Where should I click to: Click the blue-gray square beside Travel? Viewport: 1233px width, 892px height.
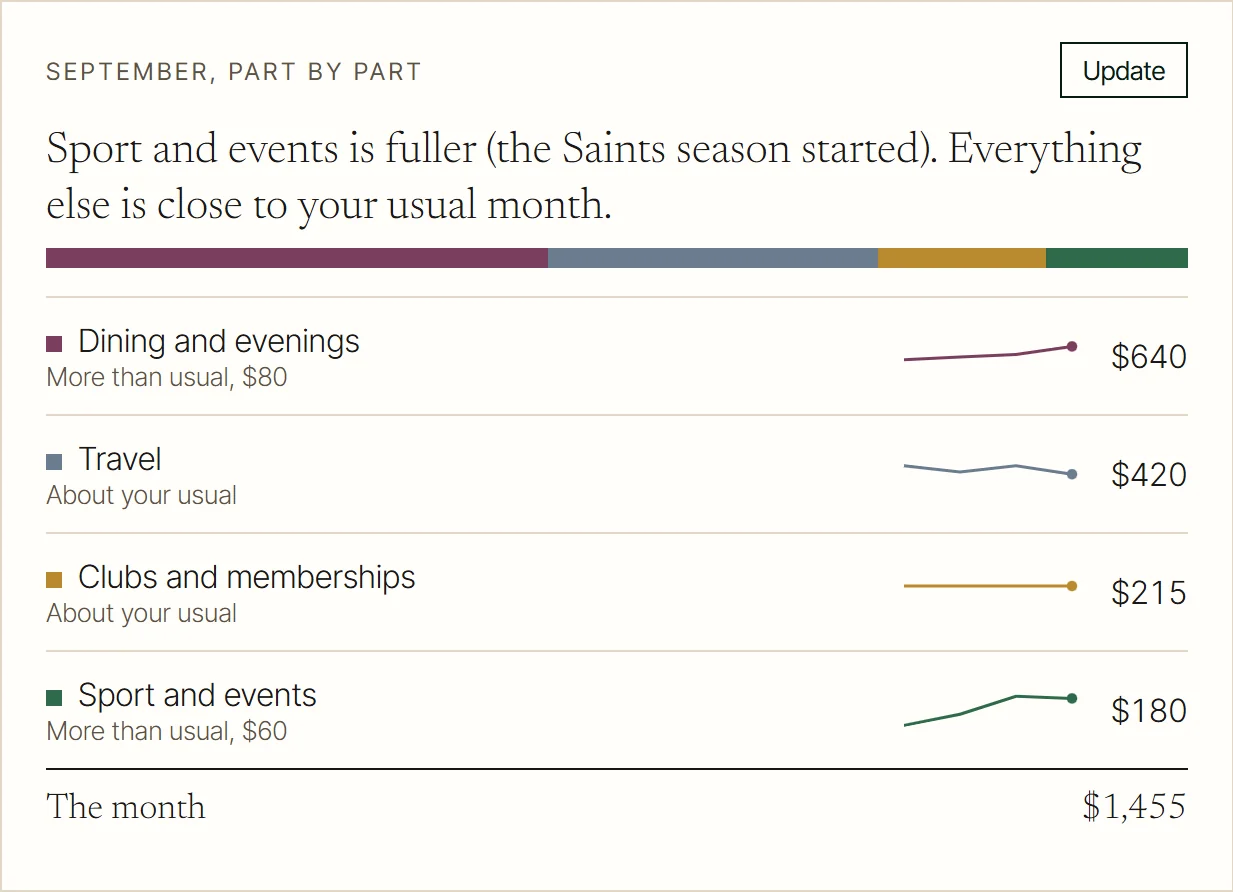click(55, 462)
